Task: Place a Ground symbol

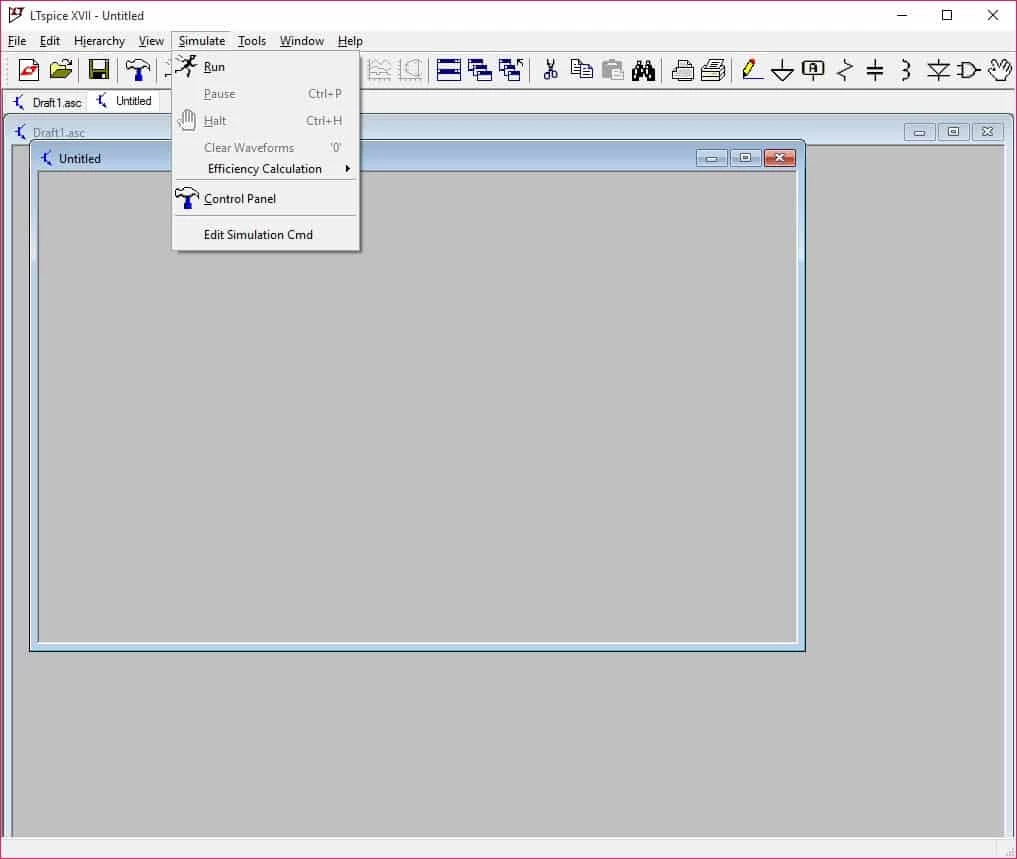Action: click(x=782, y=70)
